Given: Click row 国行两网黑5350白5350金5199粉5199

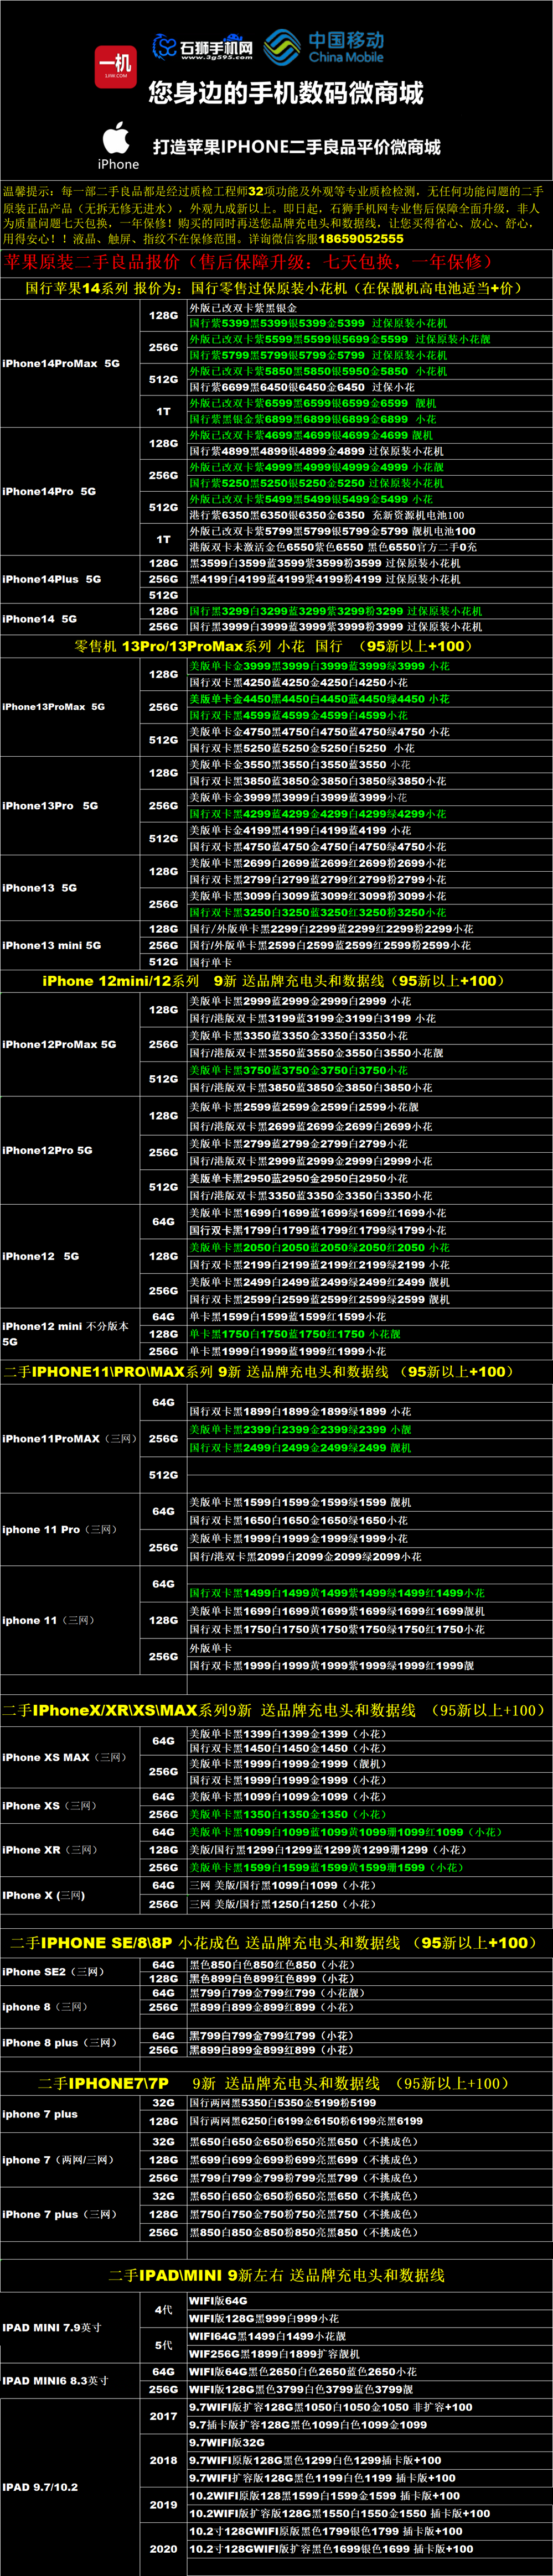Looking at the screenshot, I should (369, 2103).
